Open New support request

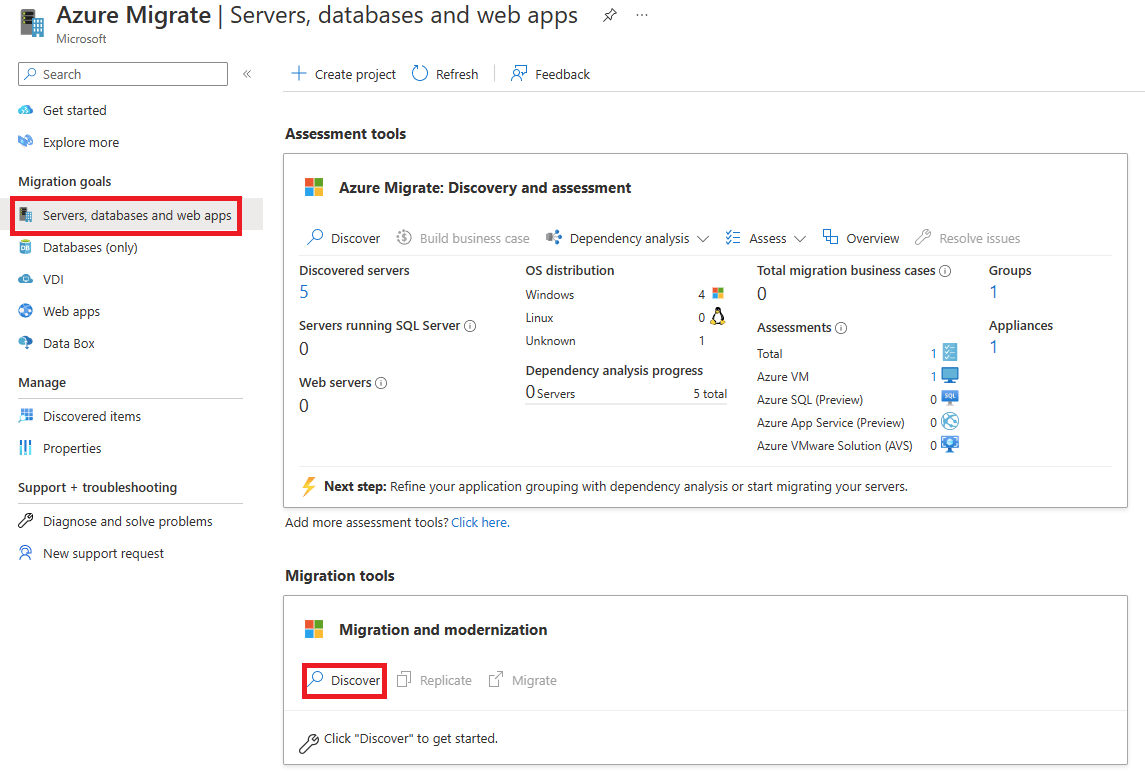[104, 553]
